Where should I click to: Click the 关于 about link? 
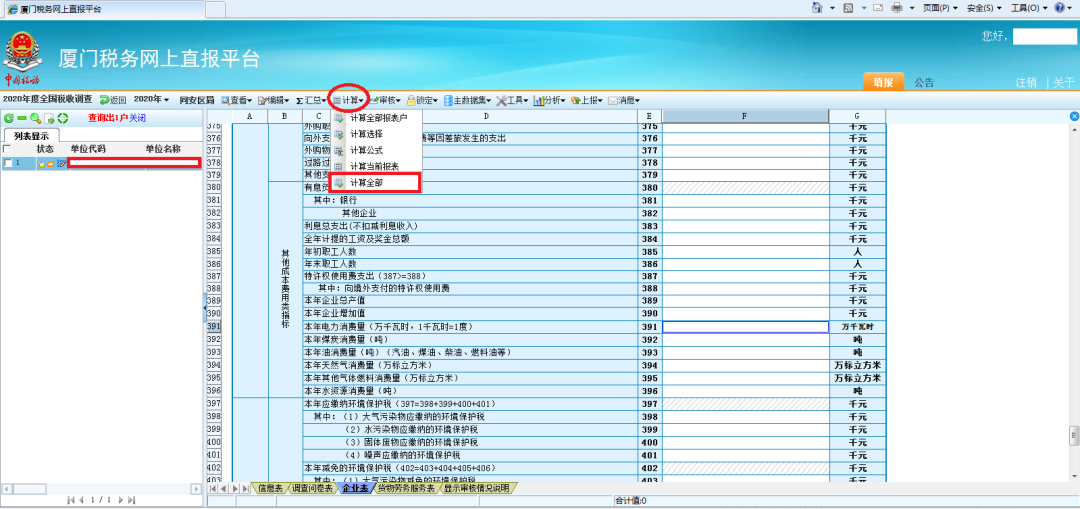point(1064,83)
